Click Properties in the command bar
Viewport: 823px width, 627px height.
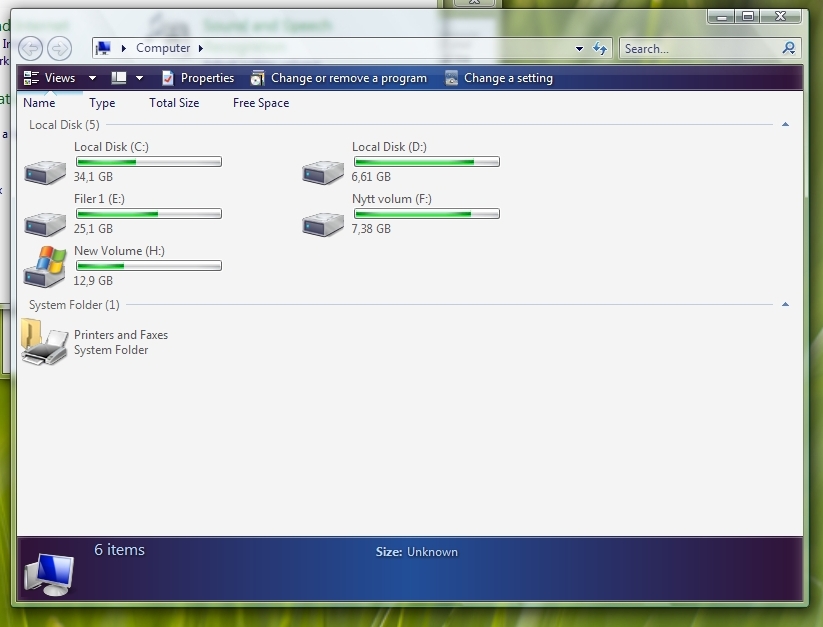[x=197, y=78]
